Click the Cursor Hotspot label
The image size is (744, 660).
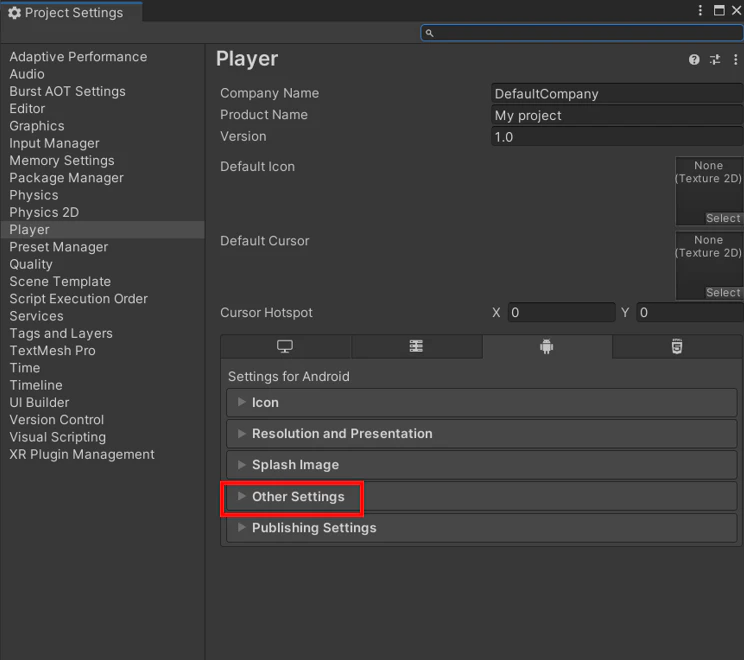pyautogui.click(x=266, y=313)
